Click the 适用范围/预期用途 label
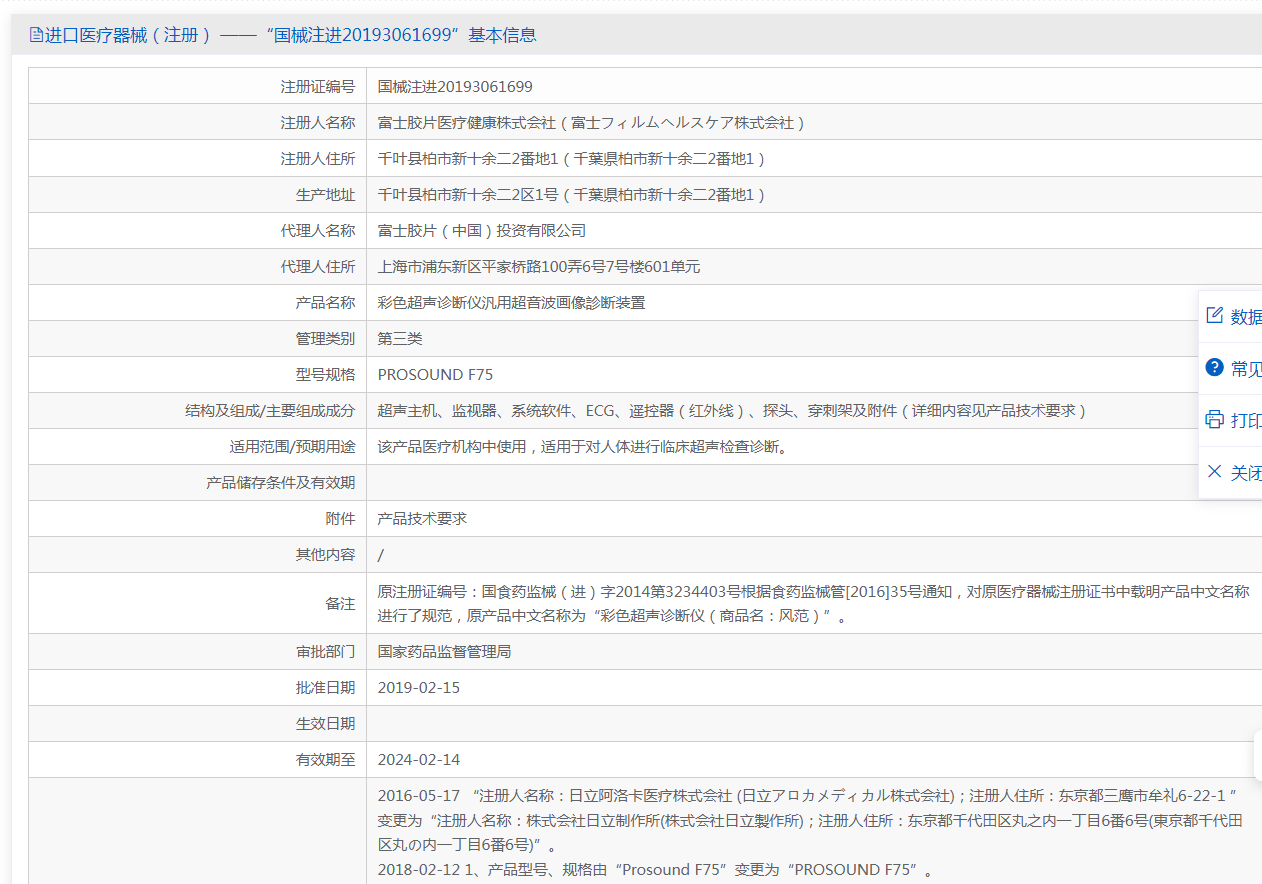 pyautogui.click(x=292, y=447)
